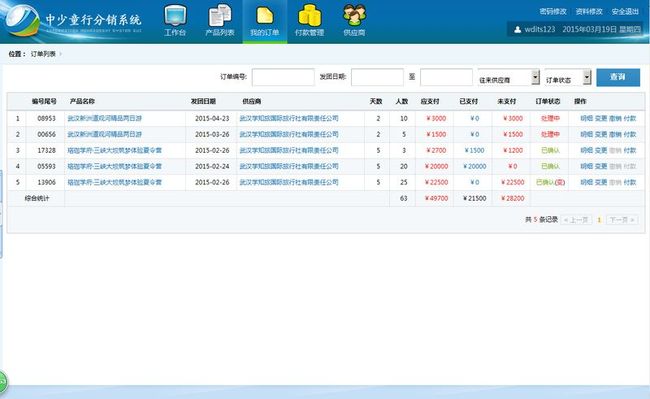Click the 下一页 next page button
This screenshot has width=650, height=399.
(622, 220)
